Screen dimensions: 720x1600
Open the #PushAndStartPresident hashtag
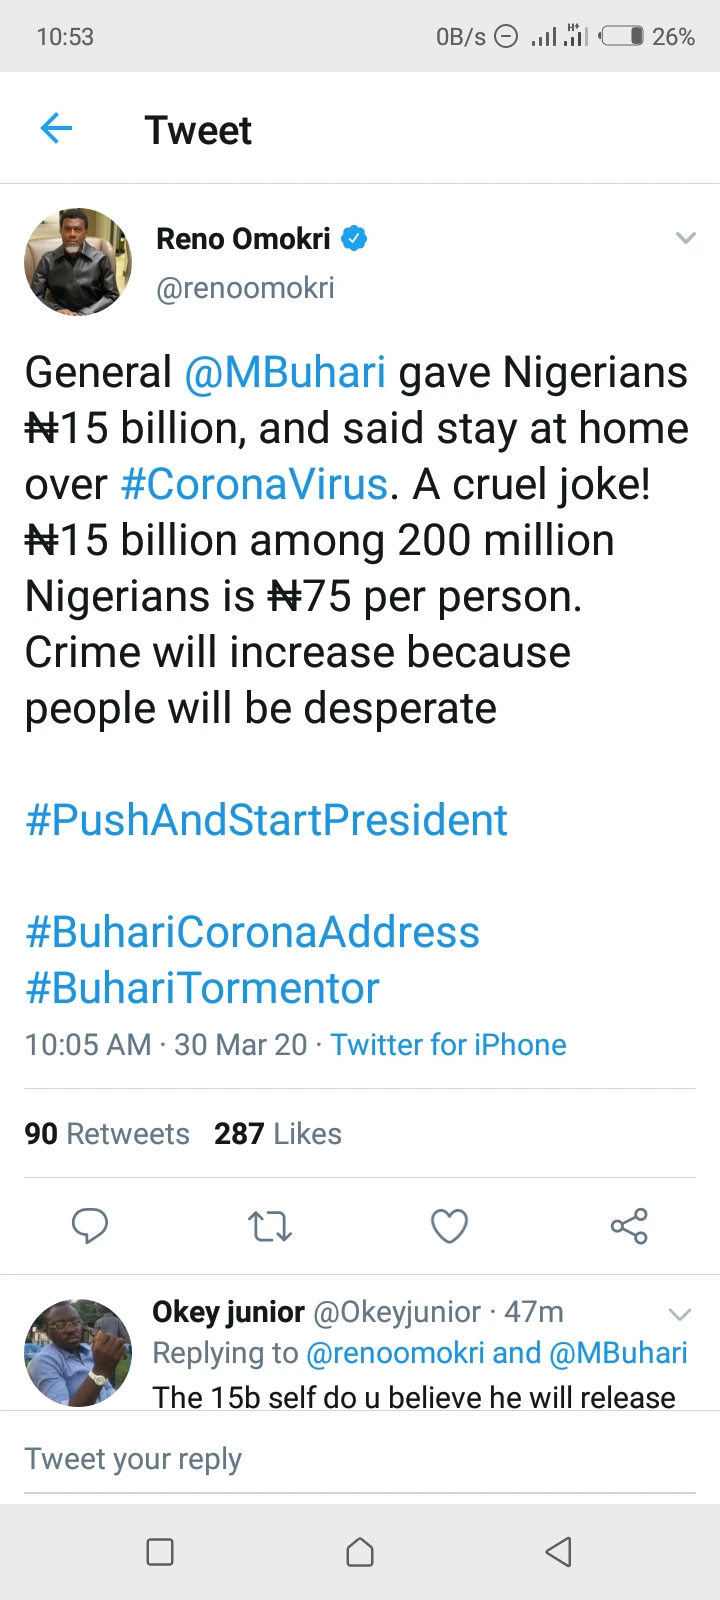pos(266,820)
